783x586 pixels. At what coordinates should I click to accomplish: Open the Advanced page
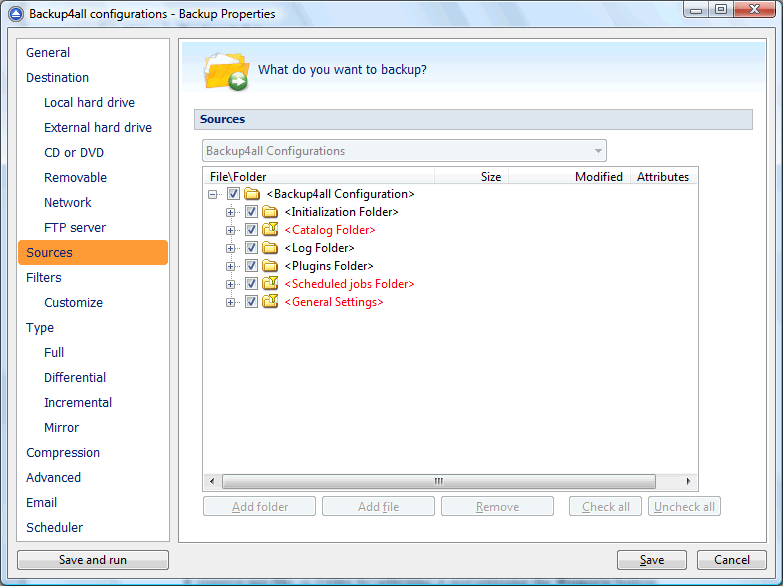coord(53,477)
